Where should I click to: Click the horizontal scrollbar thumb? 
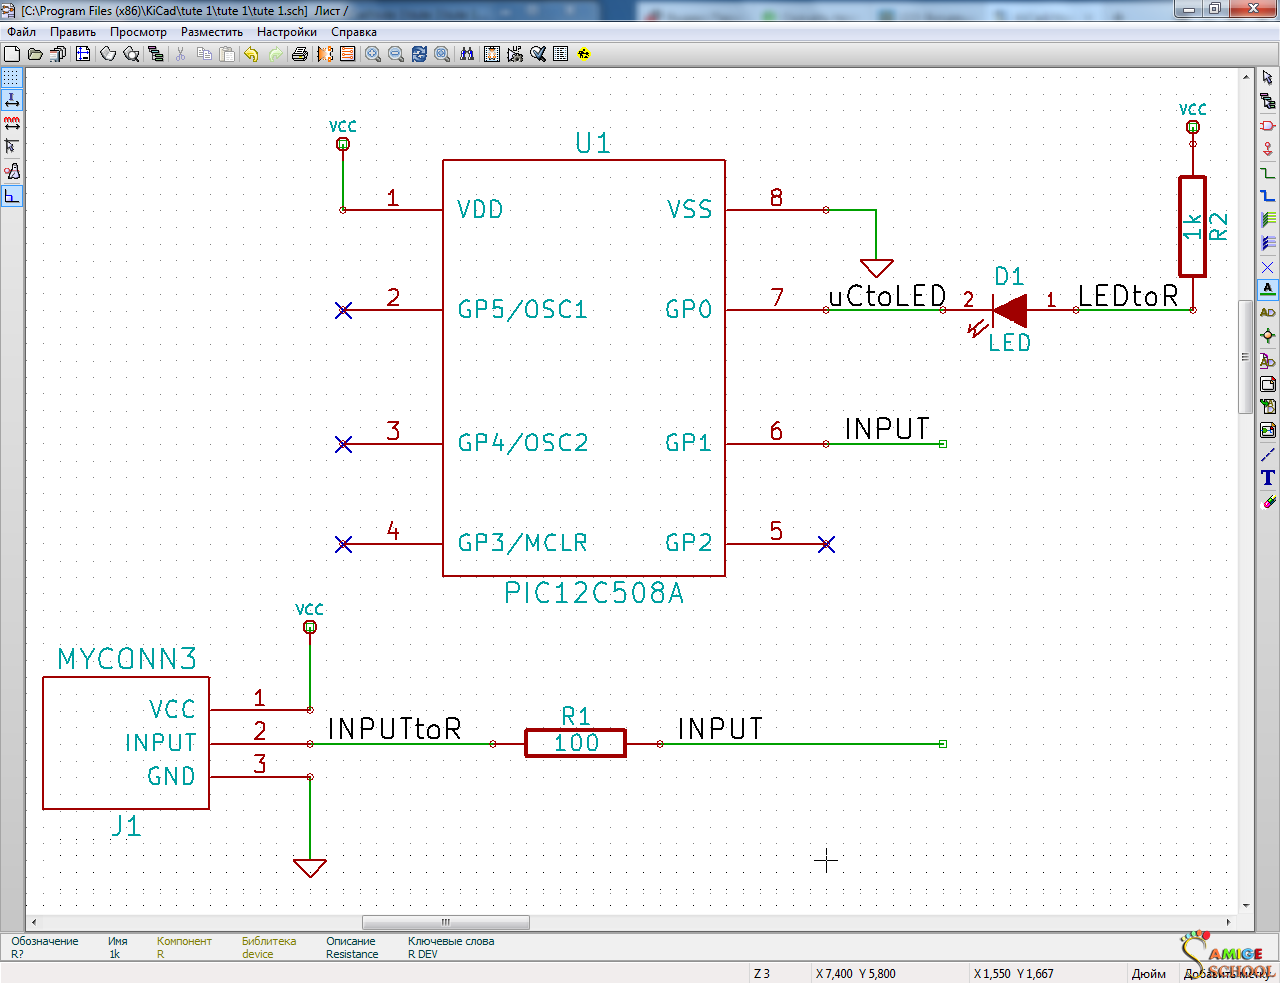[x=446, y=922]
